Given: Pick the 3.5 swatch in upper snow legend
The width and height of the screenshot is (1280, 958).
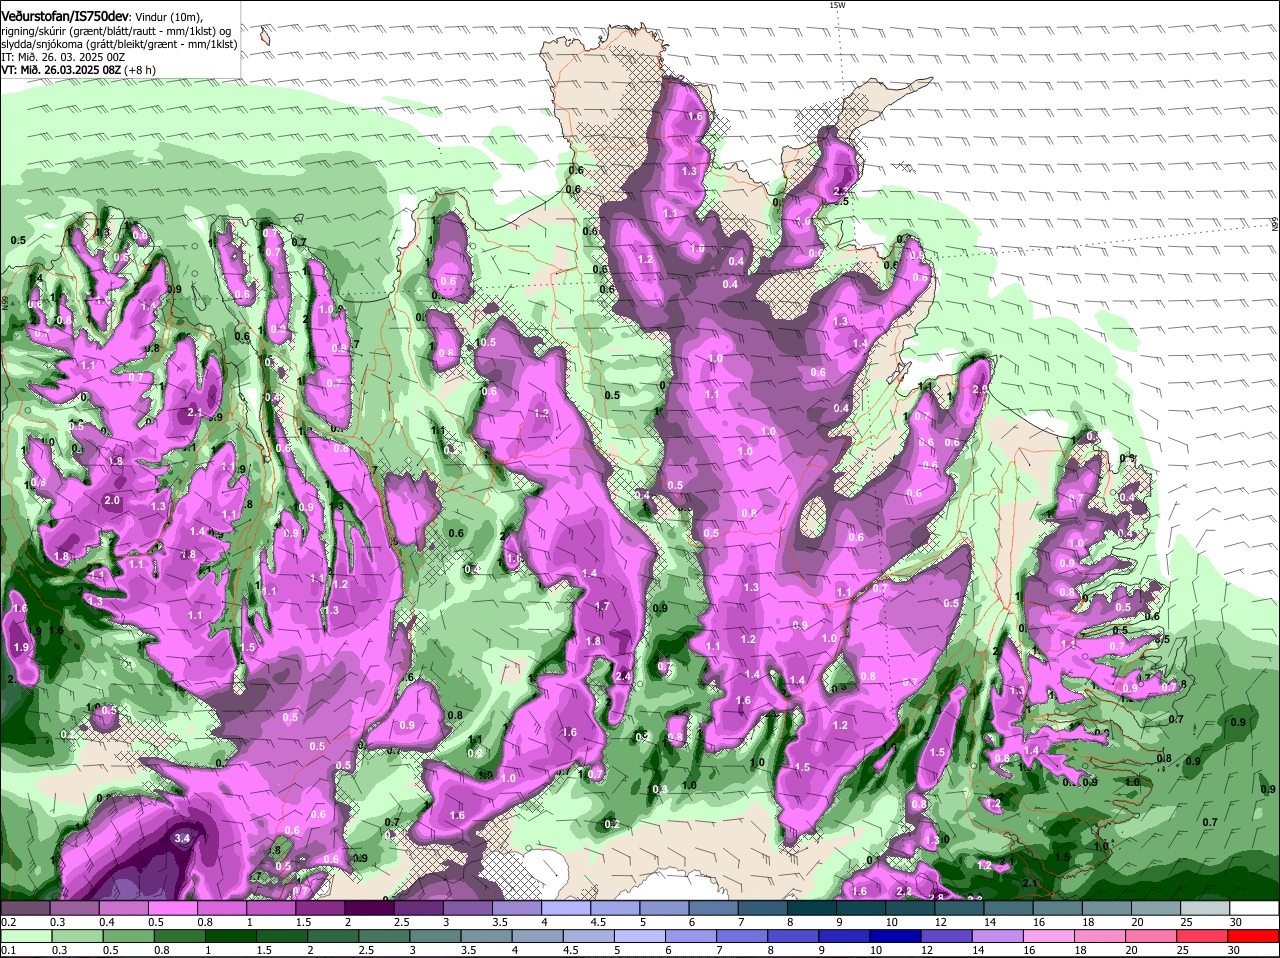Looking at the screenshot, I should coord(516,907).
